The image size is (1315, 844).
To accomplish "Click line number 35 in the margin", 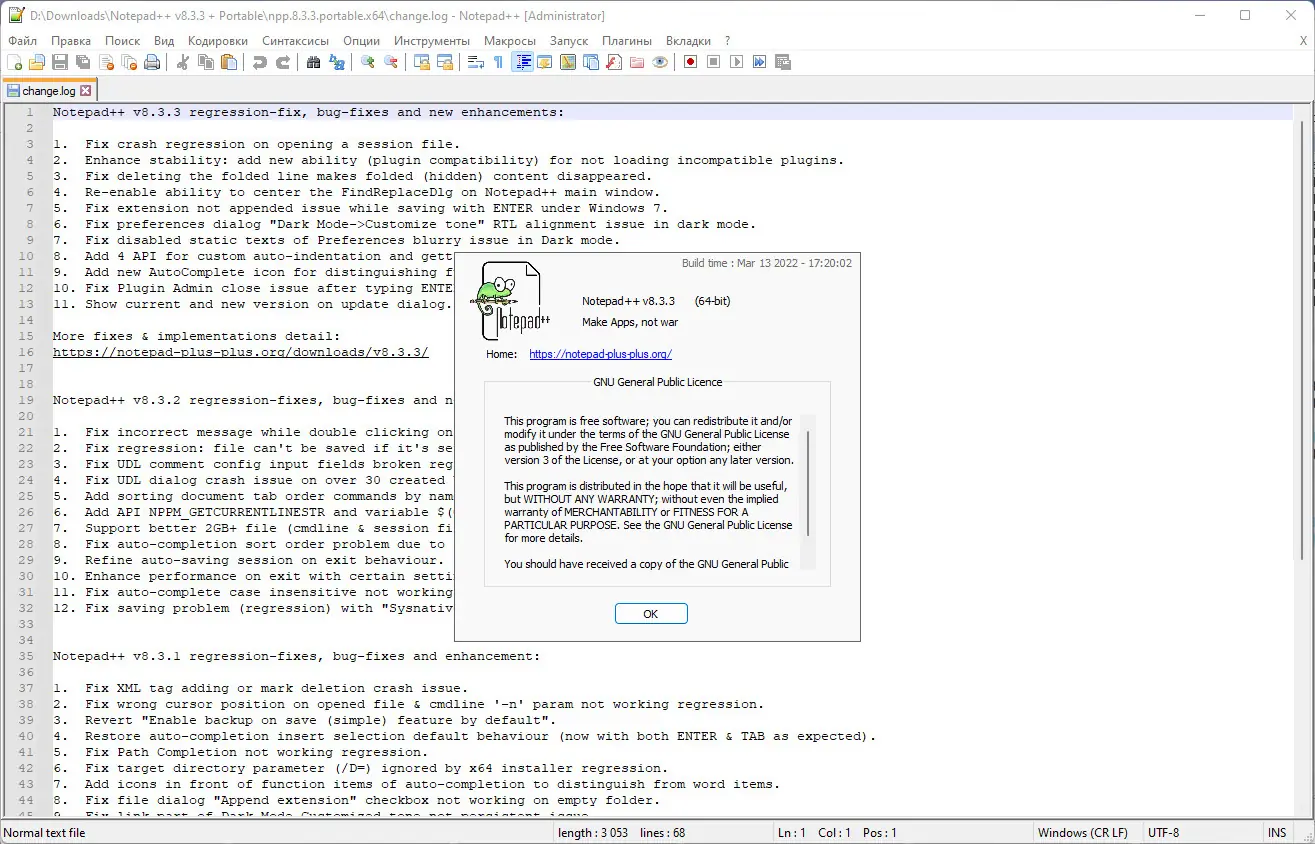I will pyautogui.click(x=28, y=656).
